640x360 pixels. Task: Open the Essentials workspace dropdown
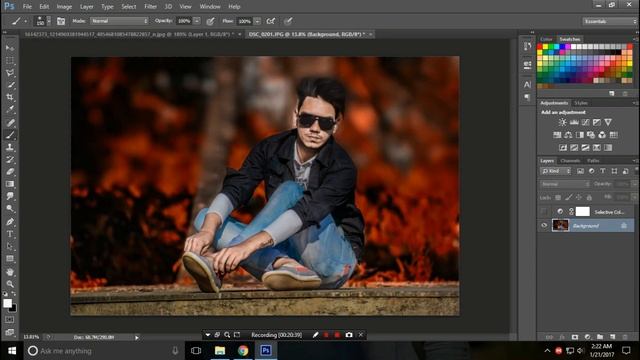[x=609, y=21]
